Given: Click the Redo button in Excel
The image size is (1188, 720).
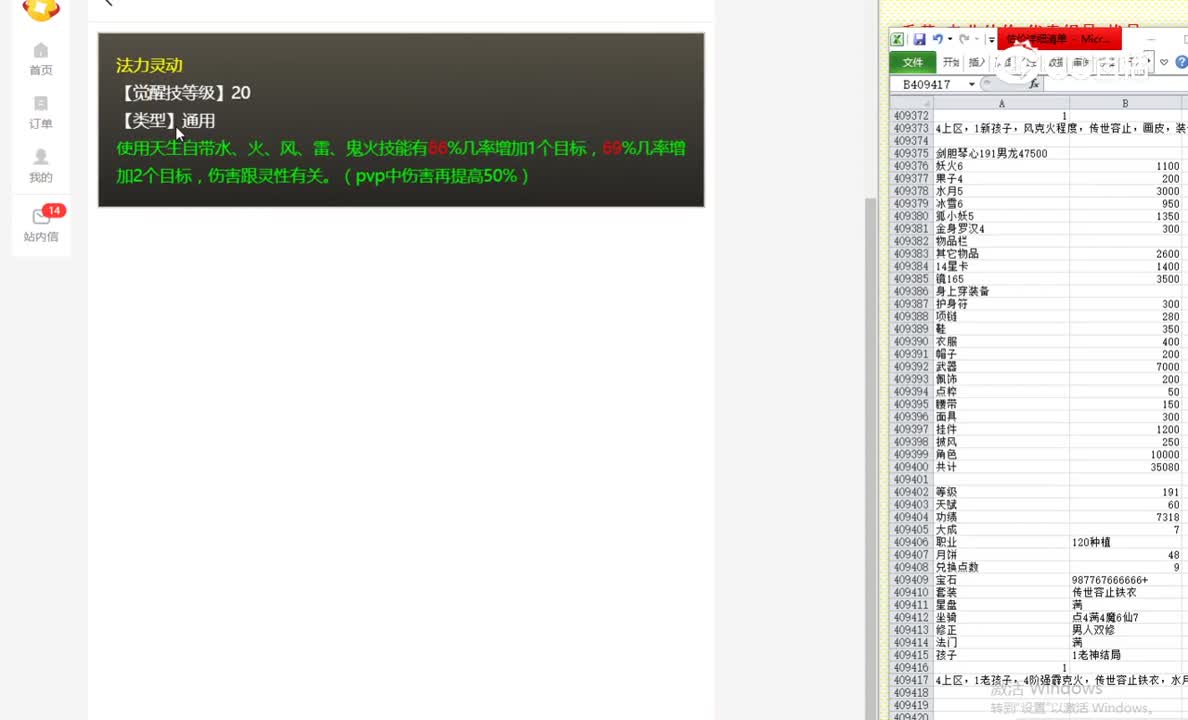Looking at the screenshot, I should coord(964,39).
